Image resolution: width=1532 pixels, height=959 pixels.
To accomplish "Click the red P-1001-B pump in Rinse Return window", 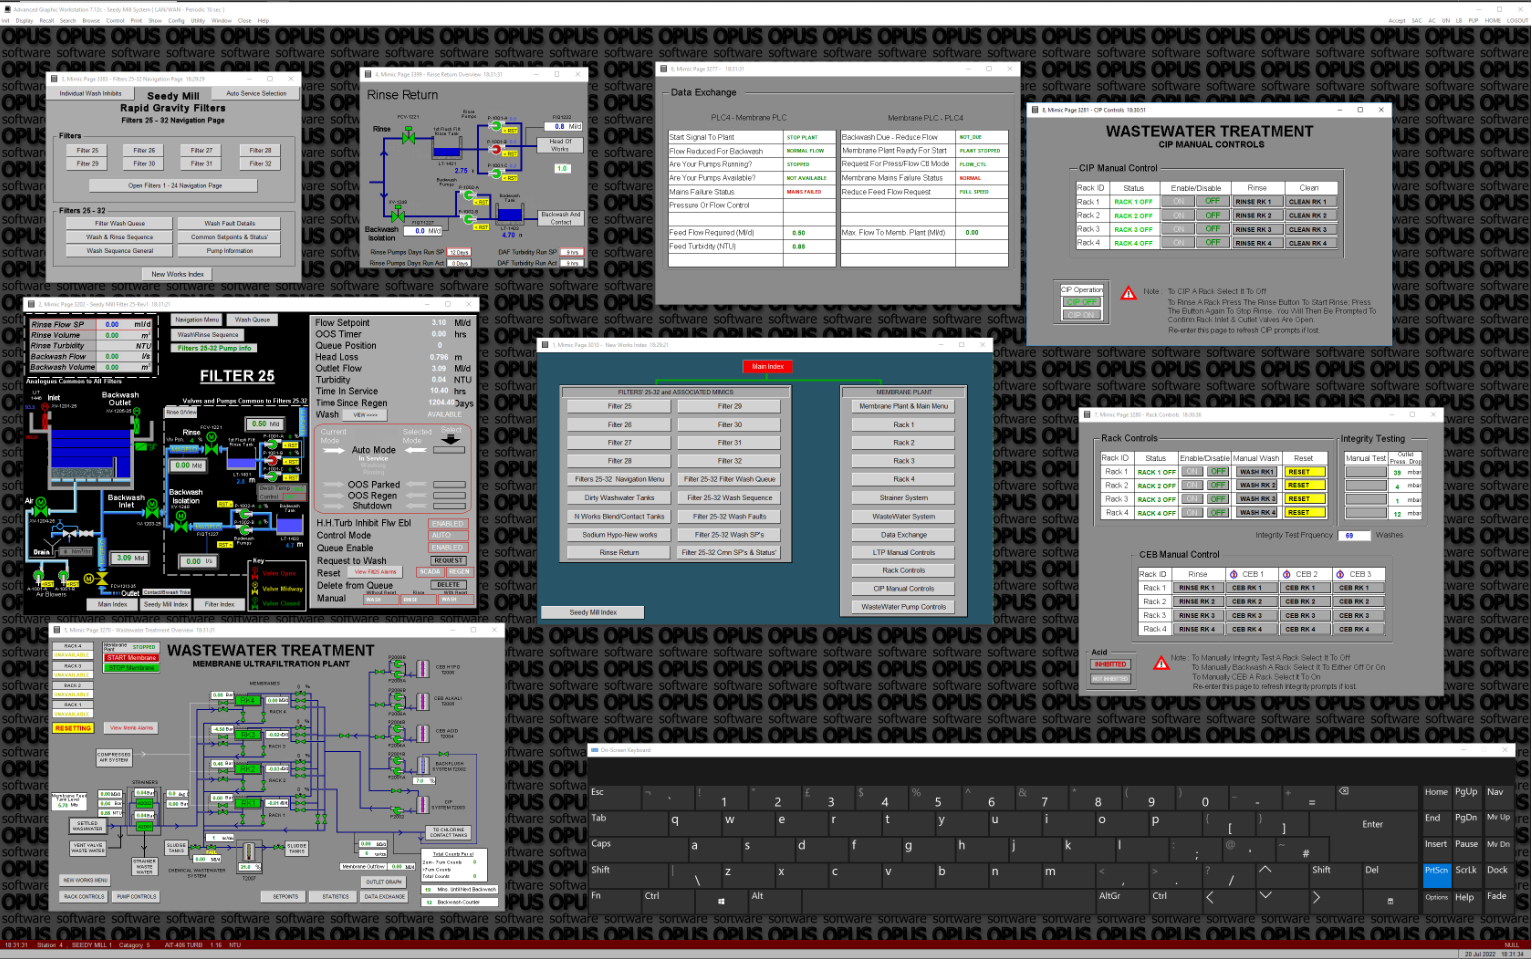I will pyautogui.click(x=496, y=149).
